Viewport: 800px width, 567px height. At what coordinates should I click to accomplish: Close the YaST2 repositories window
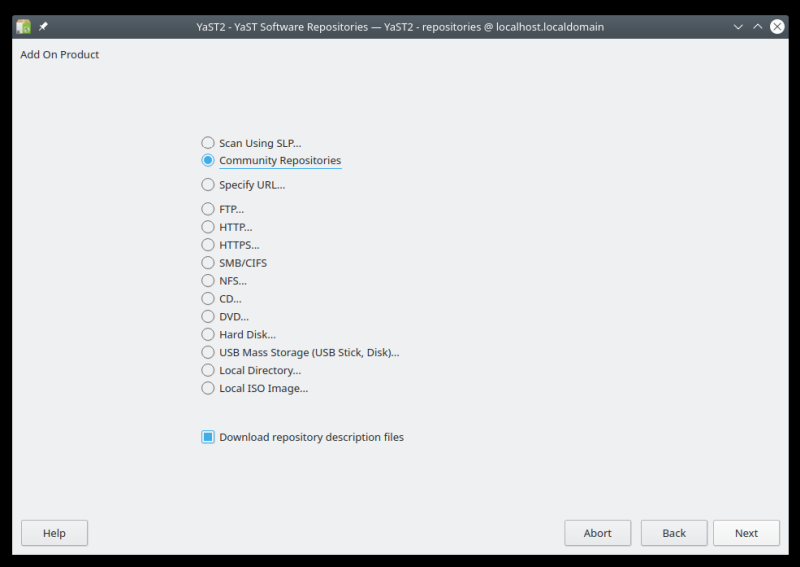coord(777,27)
